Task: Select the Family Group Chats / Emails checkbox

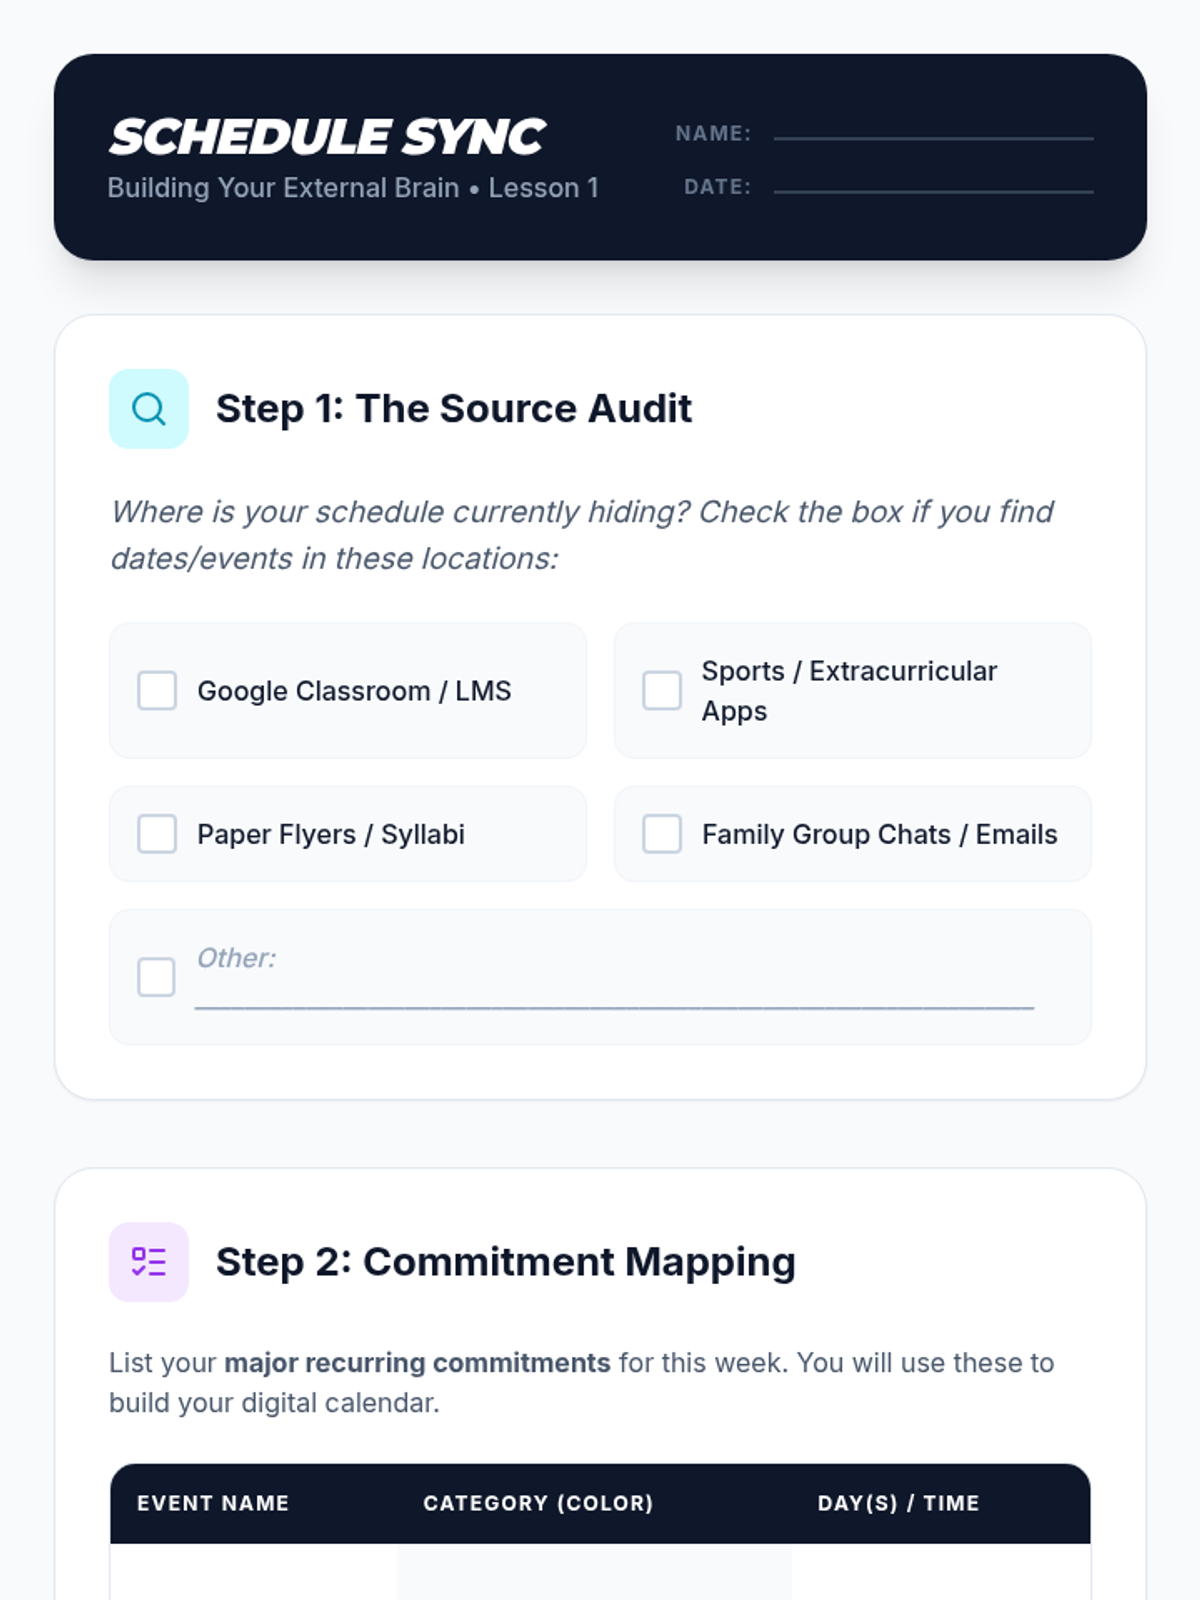Action: click(662, 834)
